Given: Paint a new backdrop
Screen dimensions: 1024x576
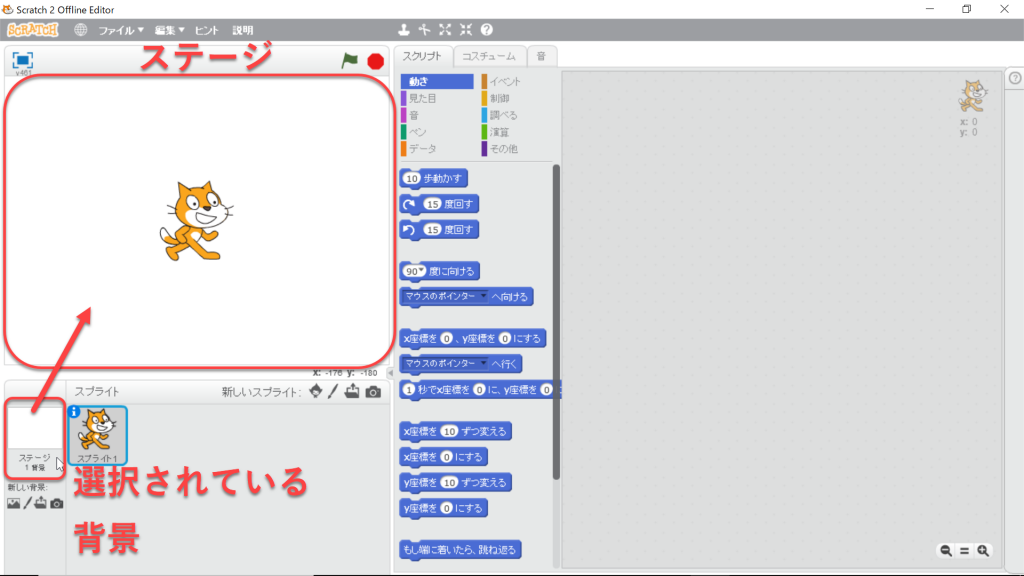Looking at the screenshot, I should point(27,503).
